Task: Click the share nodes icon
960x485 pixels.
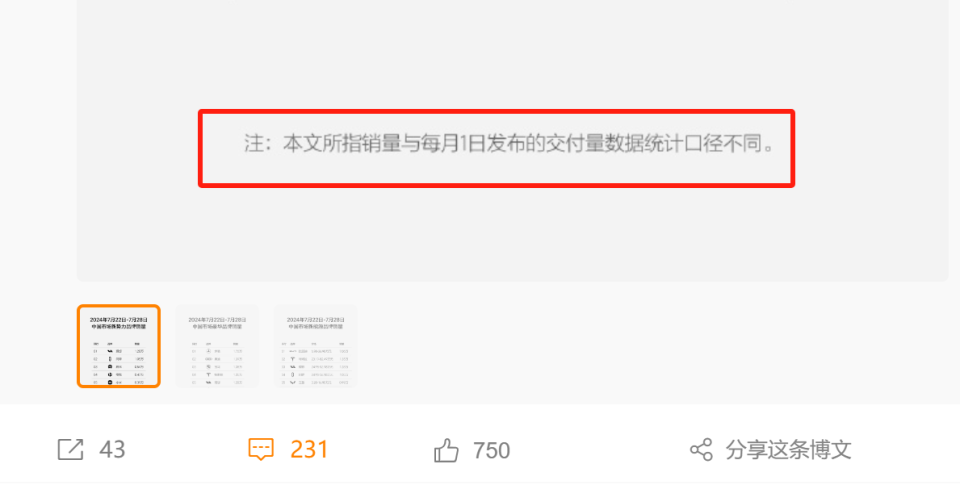Action: [x=701, y=449]
